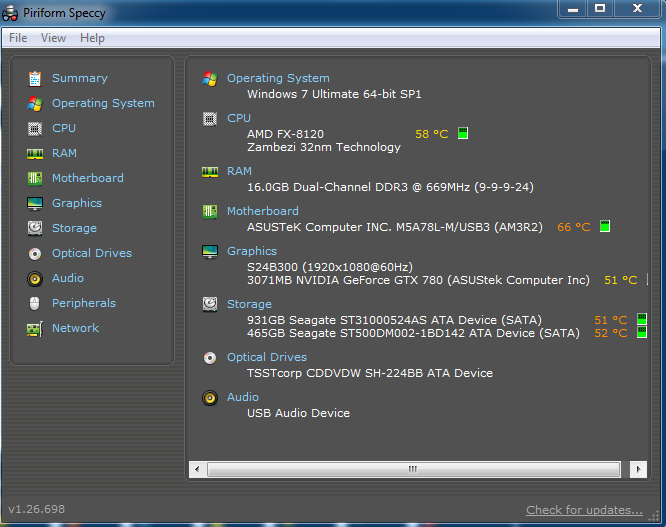
Task: Select Operating System in the sidebar
Action: pos(103,104)
